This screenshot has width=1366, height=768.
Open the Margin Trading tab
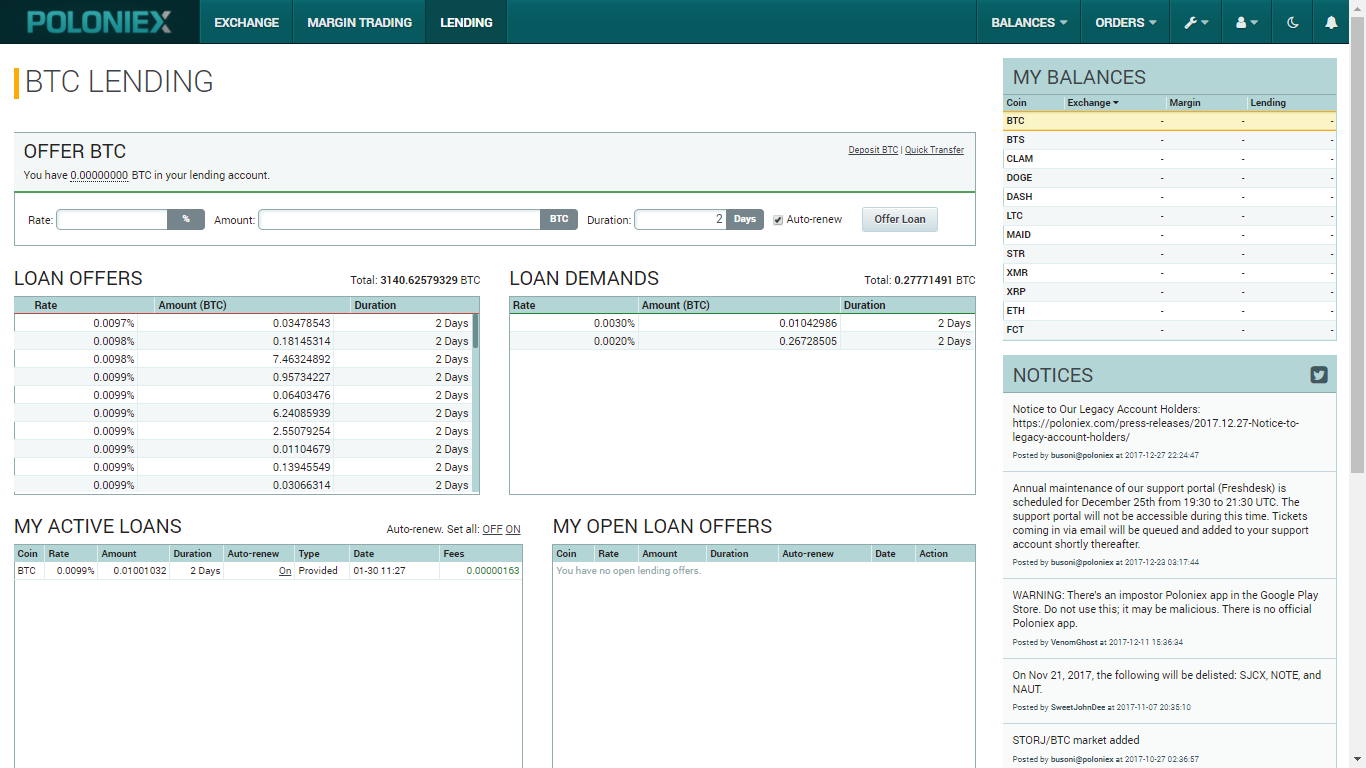pos(359,22)
